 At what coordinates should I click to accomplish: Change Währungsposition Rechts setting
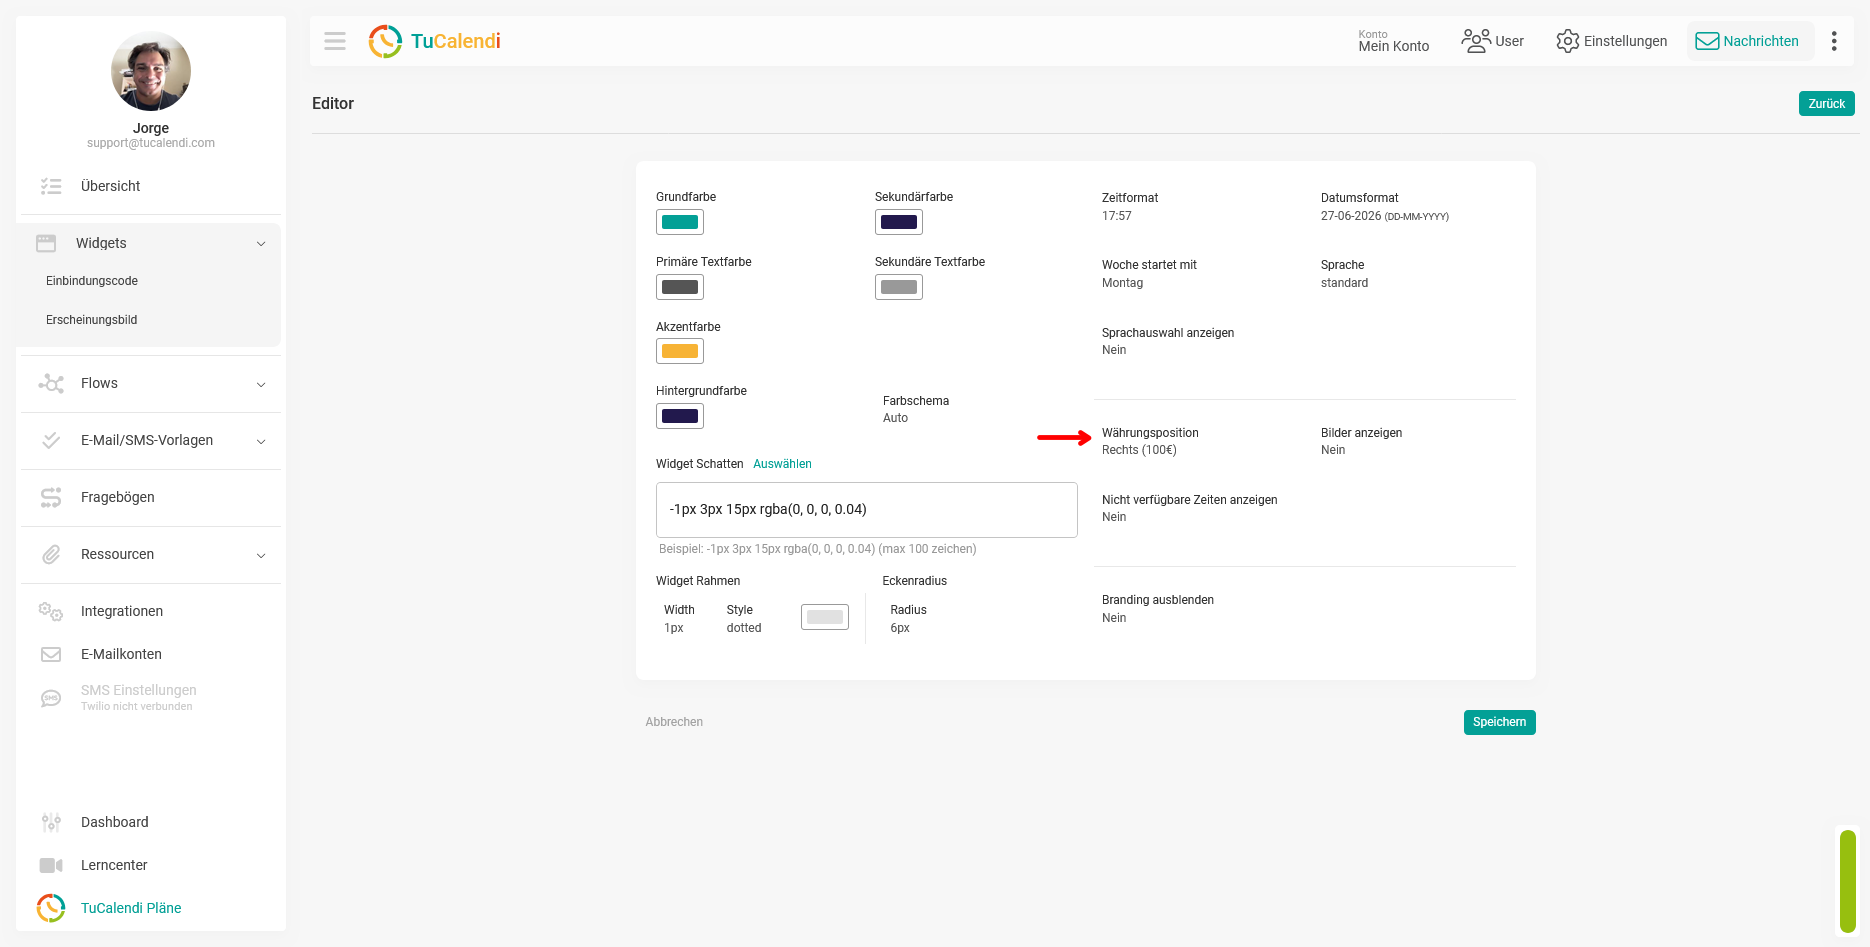pyautogui.click(x=1150, y=441)
